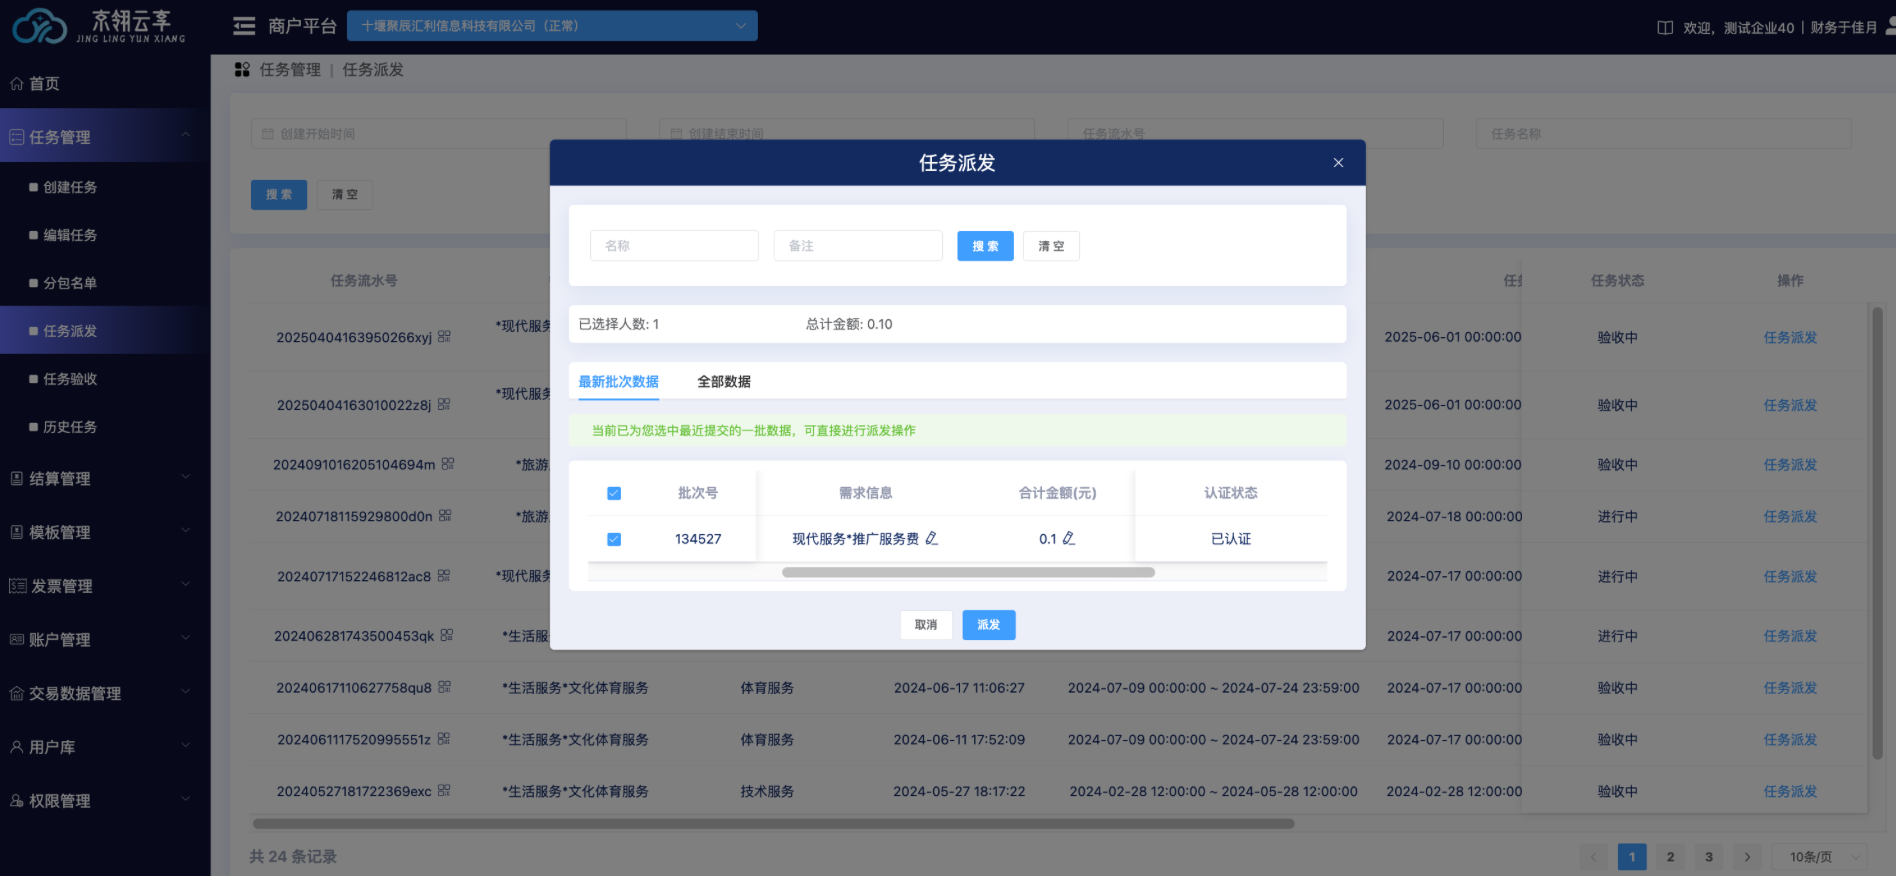Screen dimensions: 1896x876
Task: Click QR icon beside 20240527181722369exc
Action: 444,791
